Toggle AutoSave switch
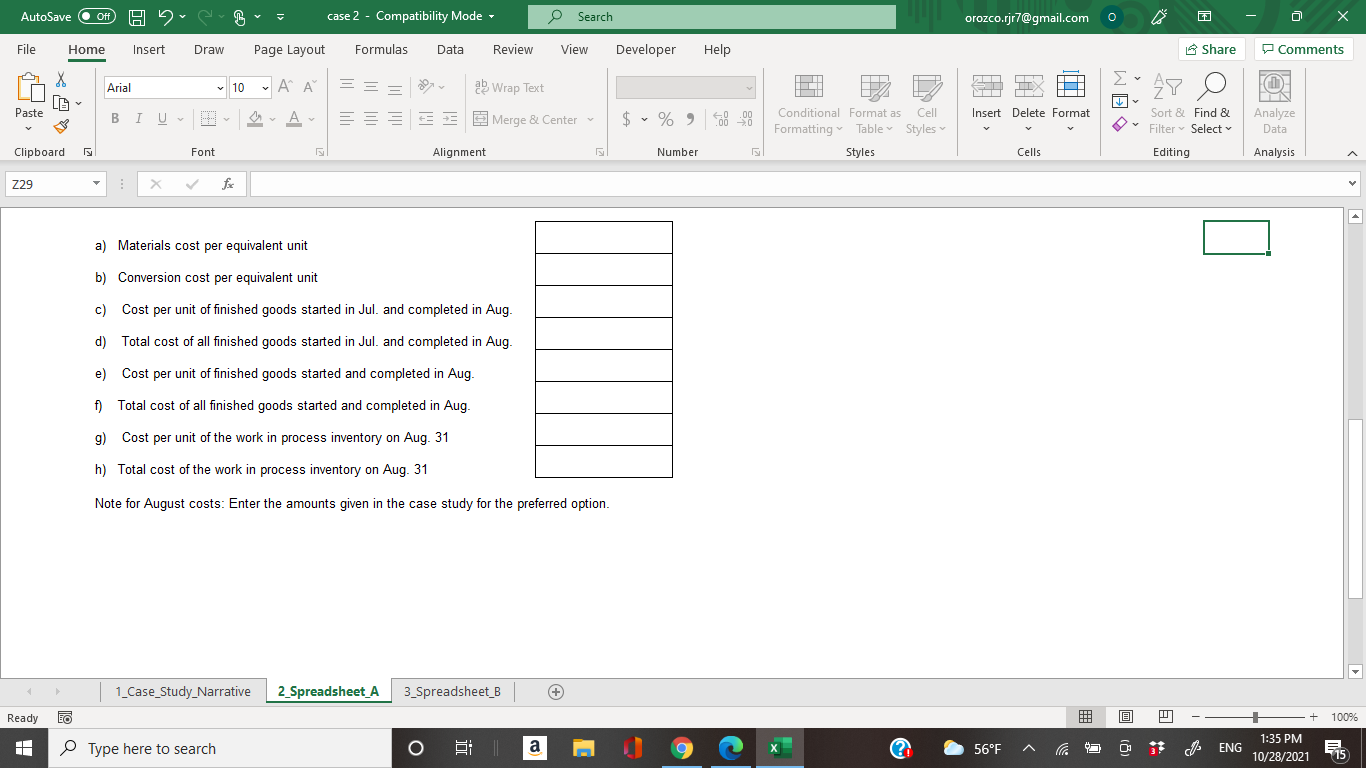 [97, 17]
